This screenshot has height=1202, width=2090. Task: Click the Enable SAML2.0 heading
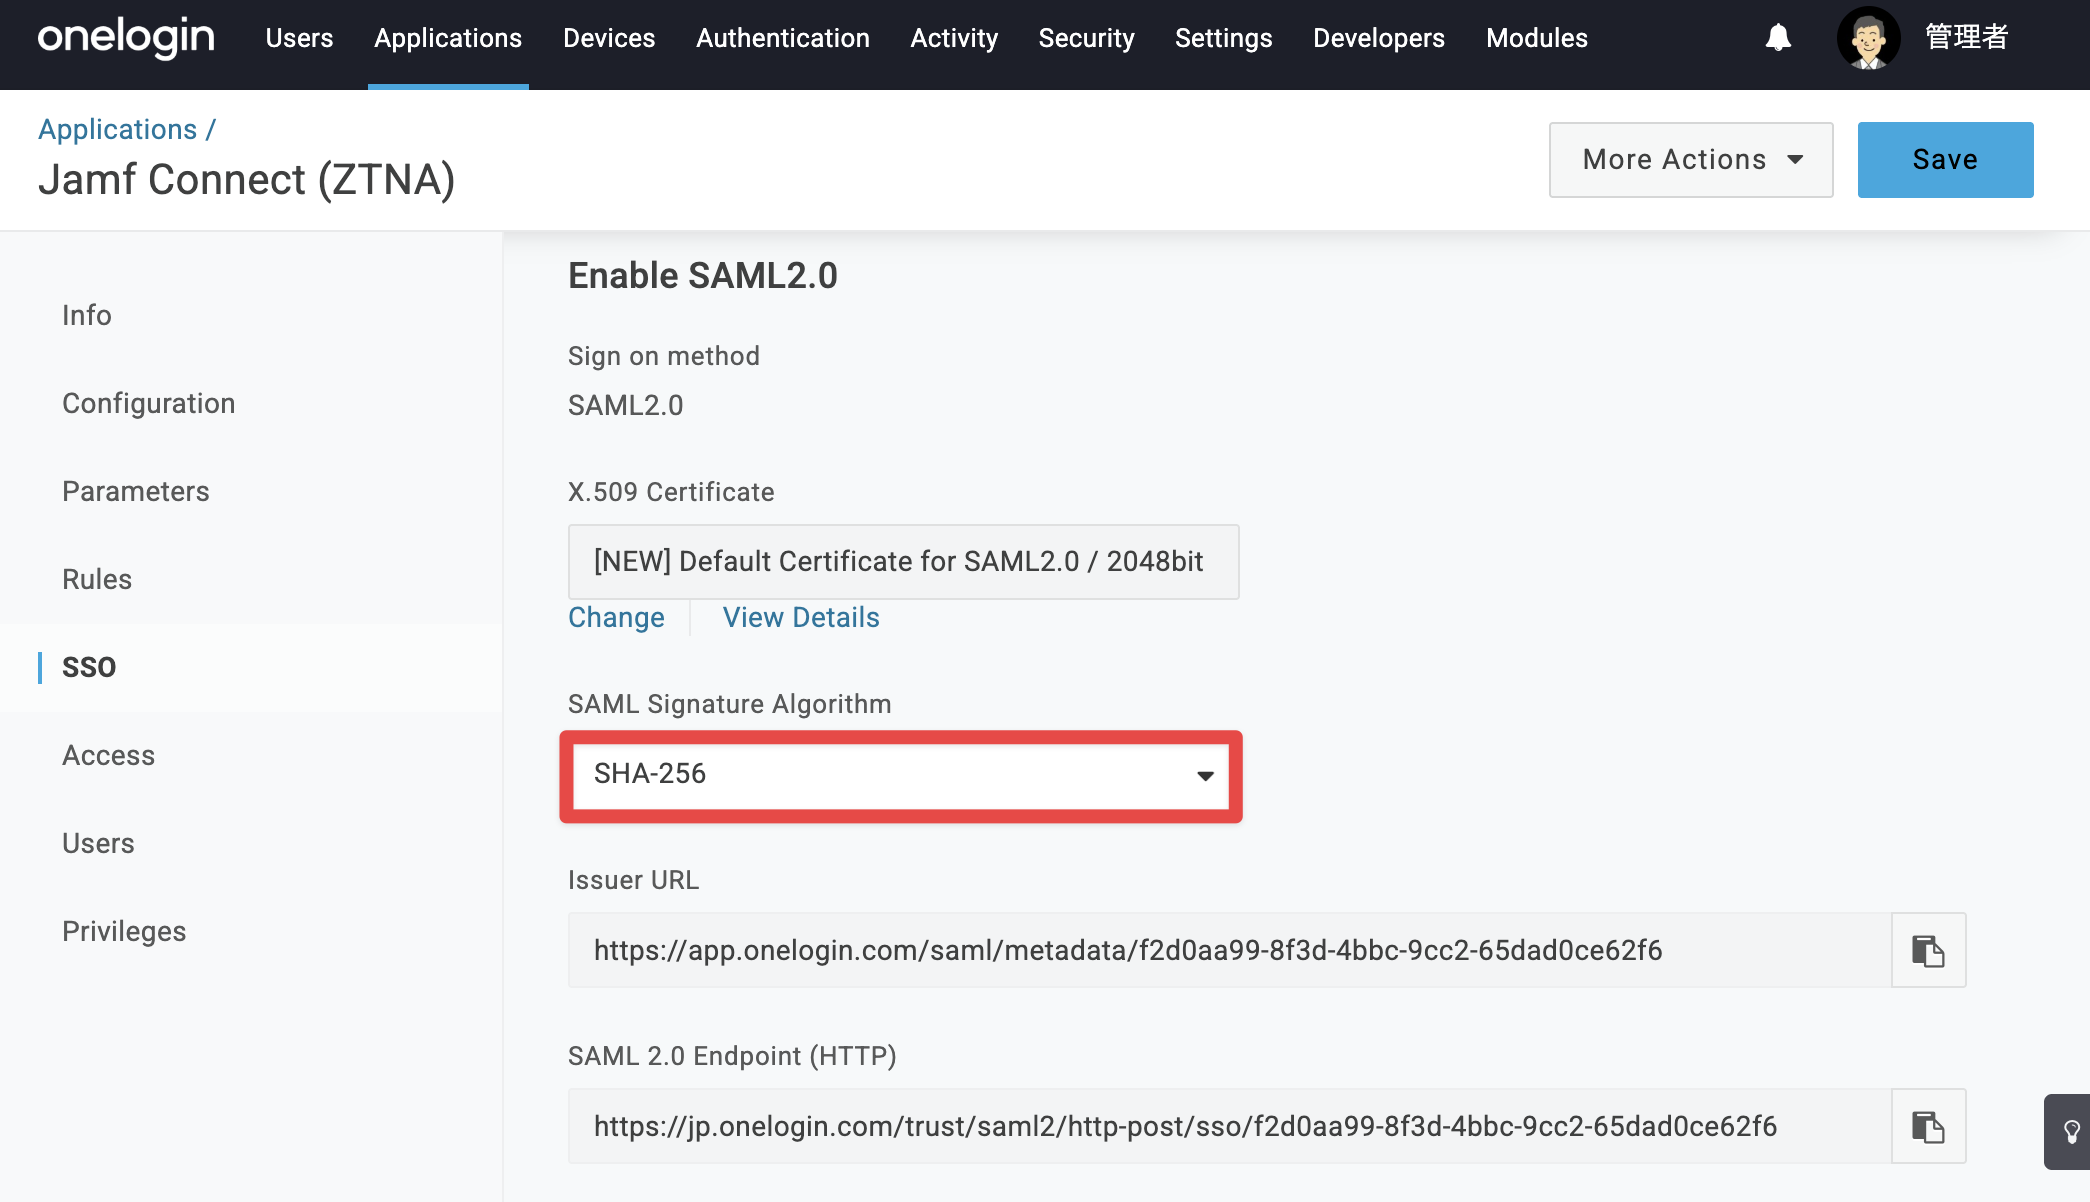point(703,275)
